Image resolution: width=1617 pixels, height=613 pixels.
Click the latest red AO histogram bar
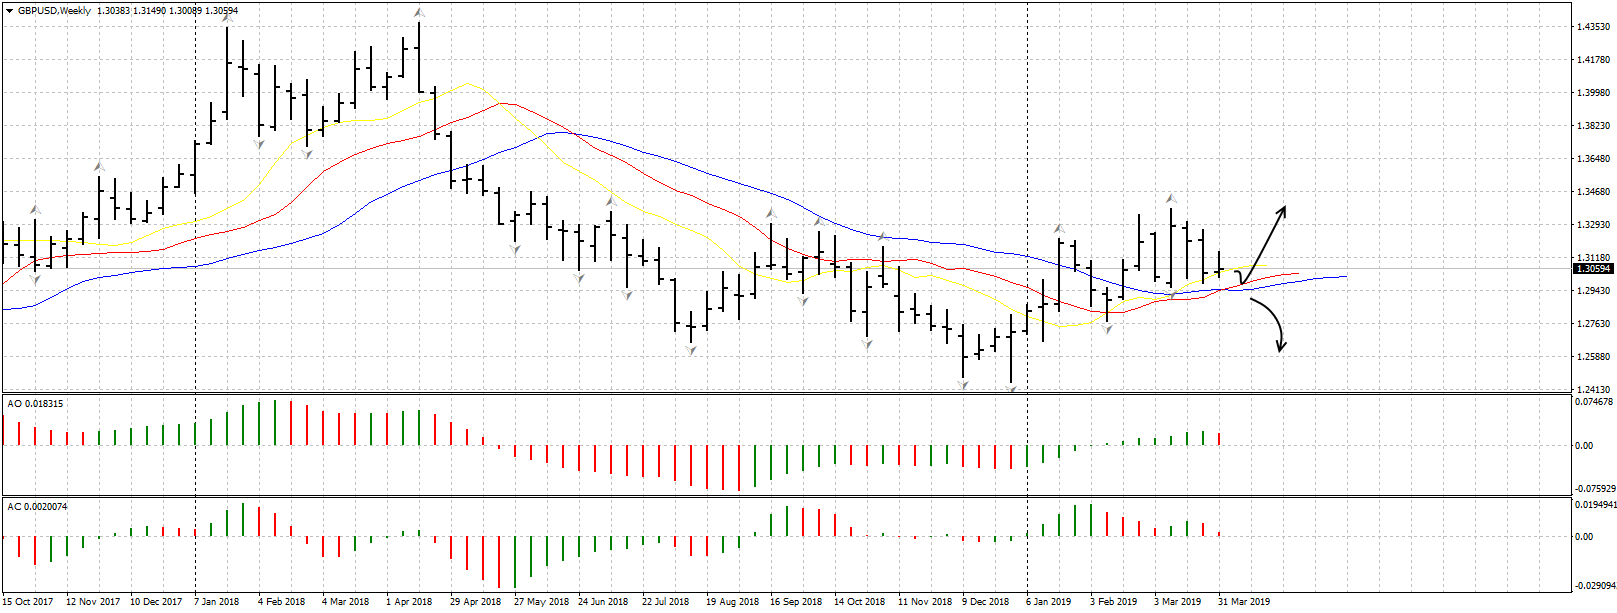1220,439
